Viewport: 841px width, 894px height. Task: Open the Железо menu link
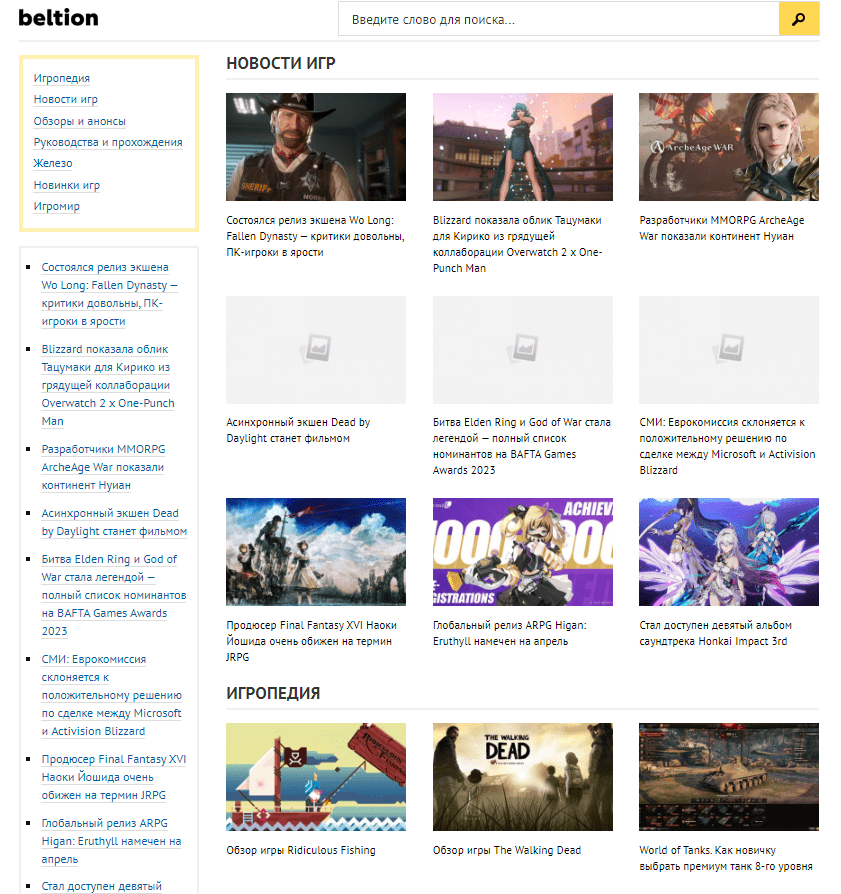[x=53, y=163]
